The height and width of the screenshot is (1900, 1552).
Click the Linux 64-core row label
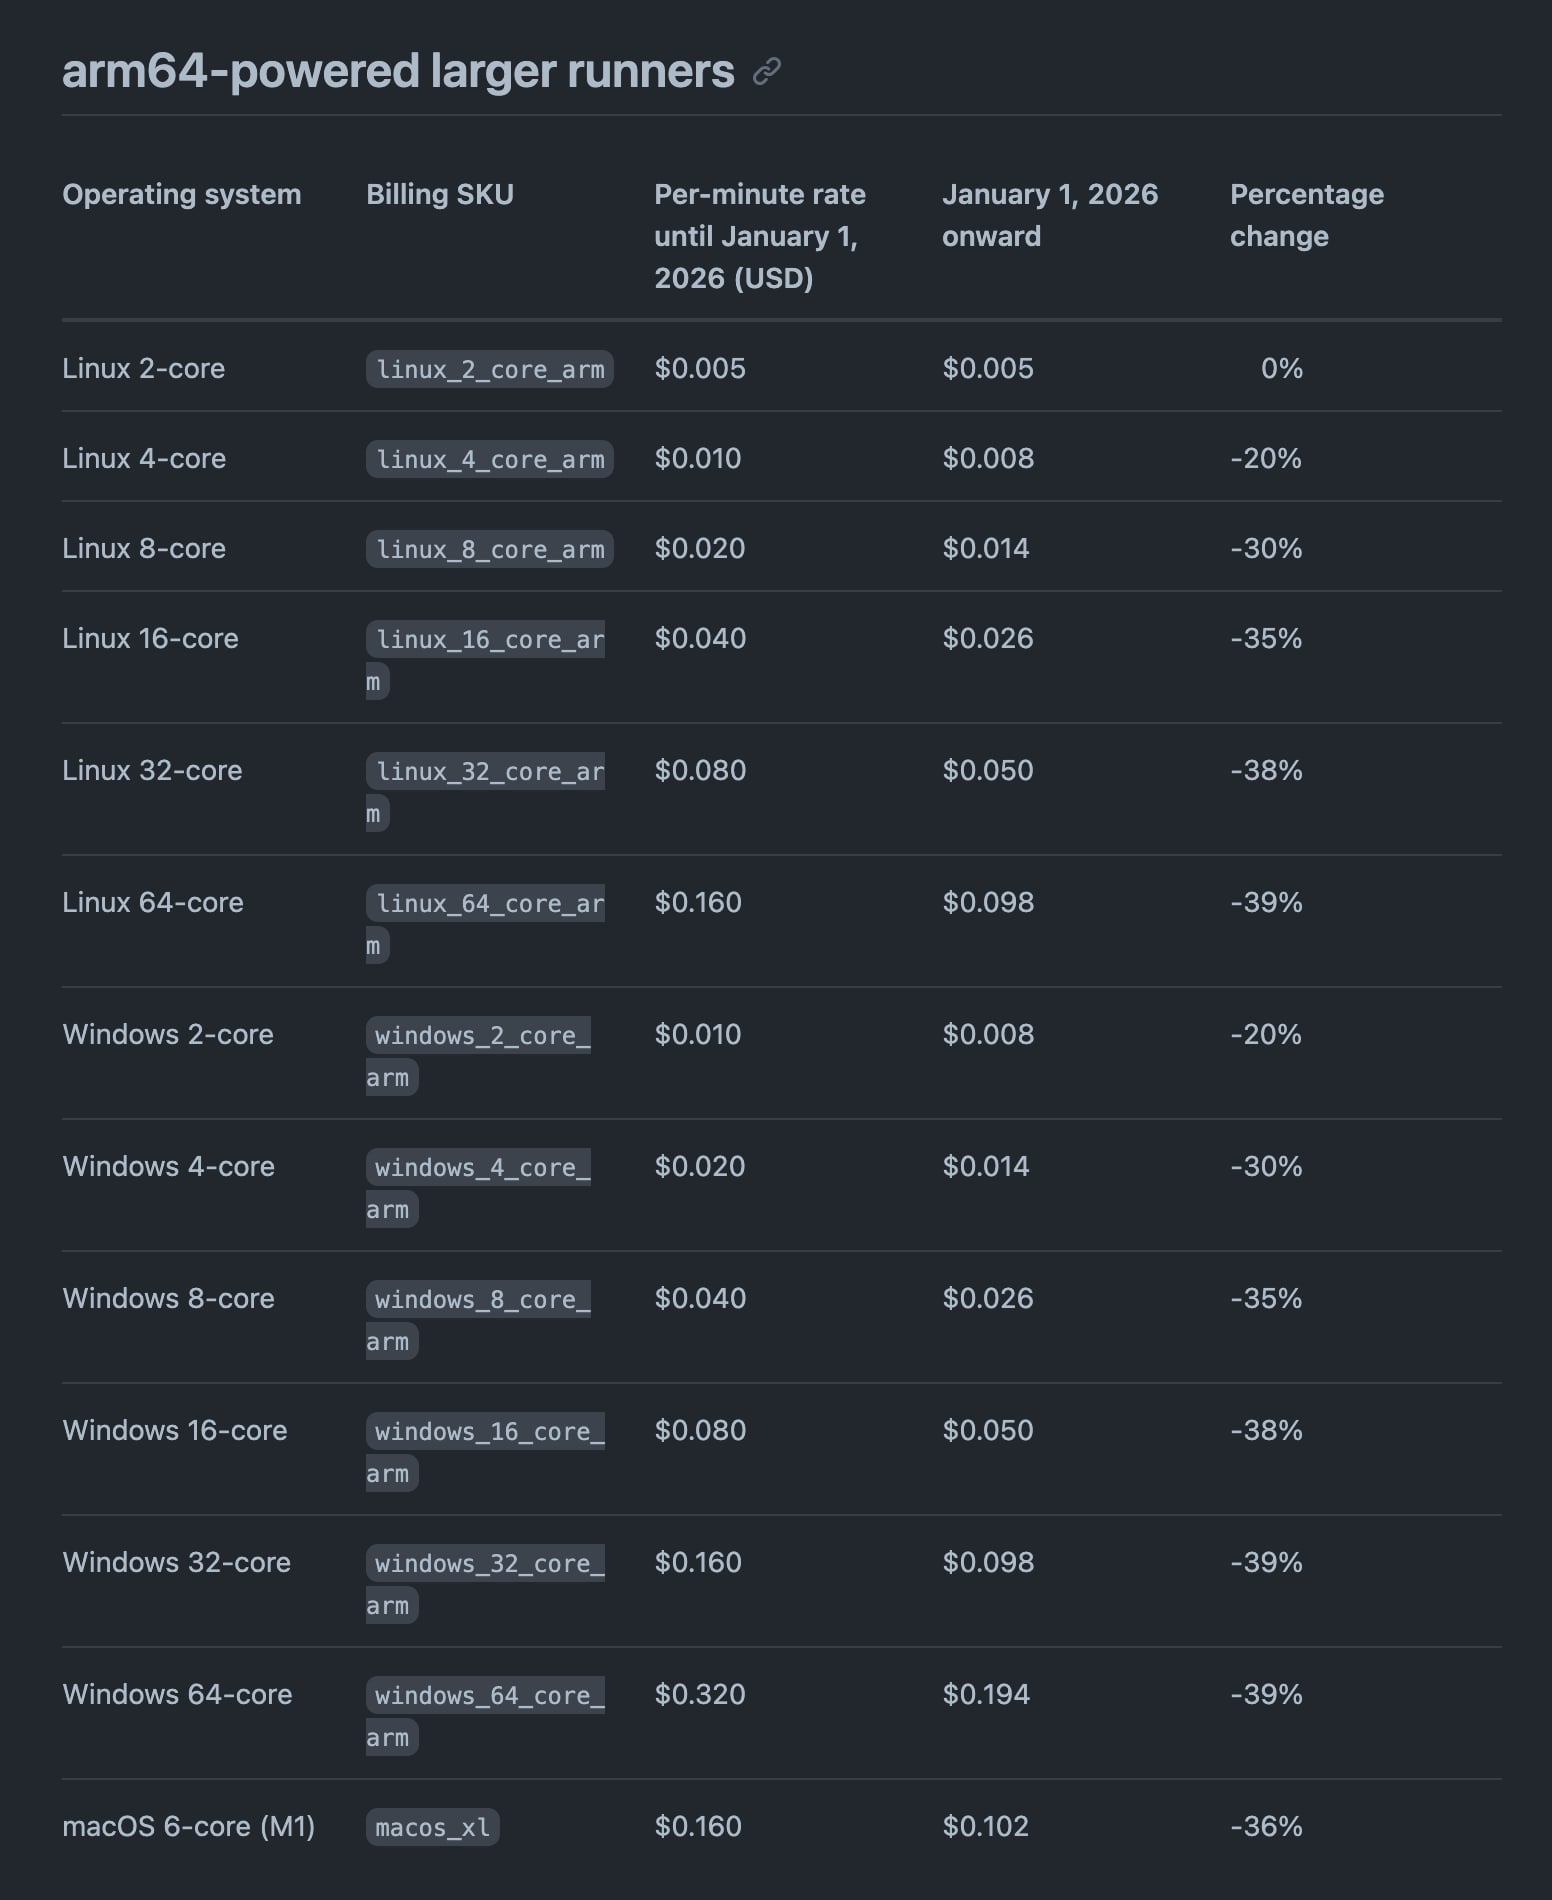(x=152, y=902)
